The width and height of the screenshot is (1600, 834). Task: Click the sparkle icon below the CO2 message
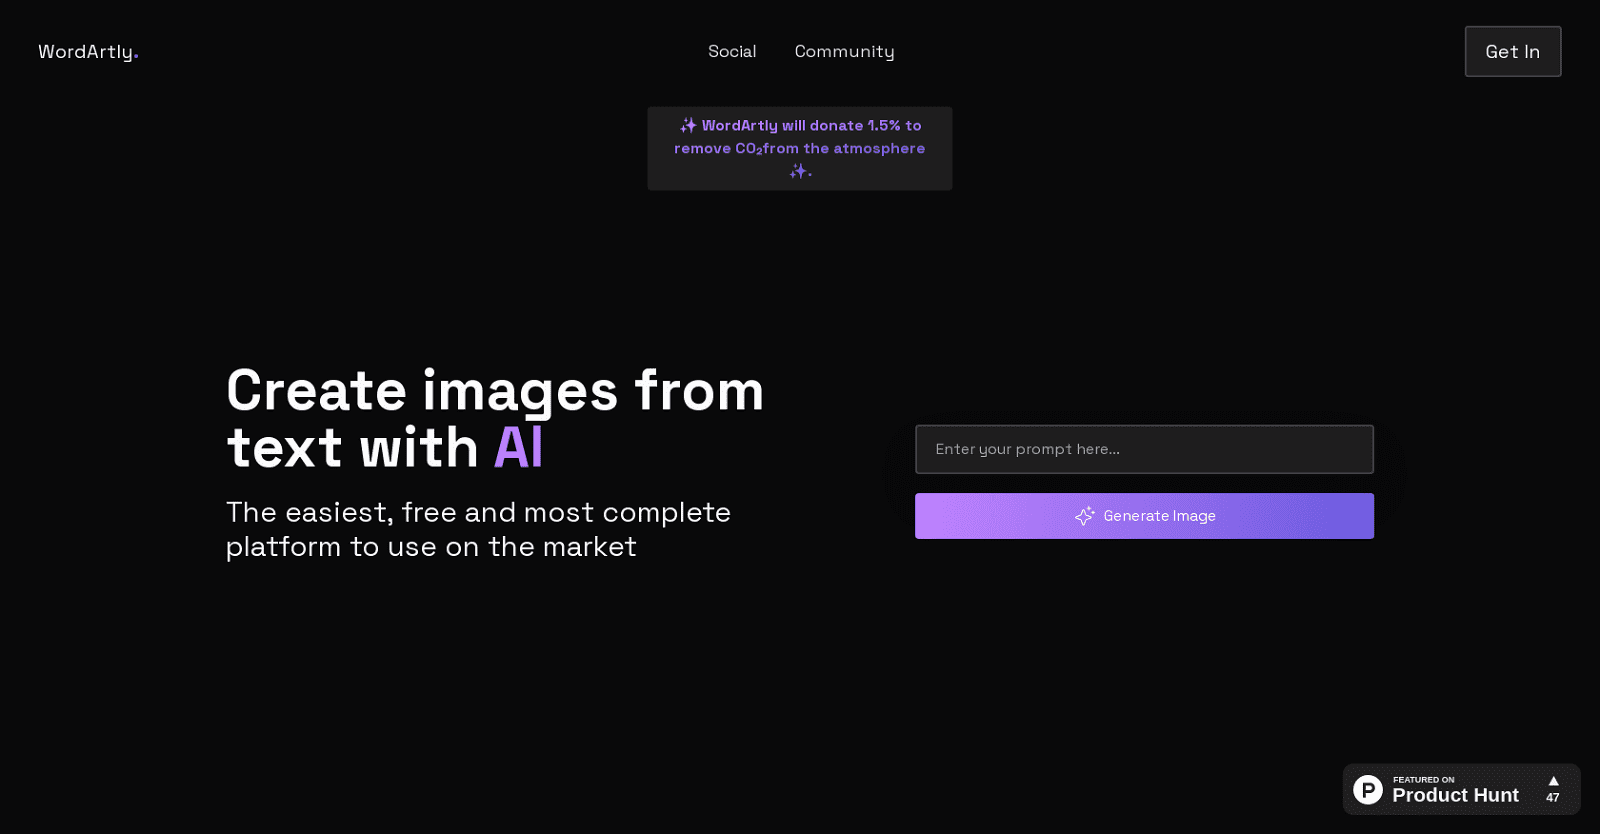798,171
